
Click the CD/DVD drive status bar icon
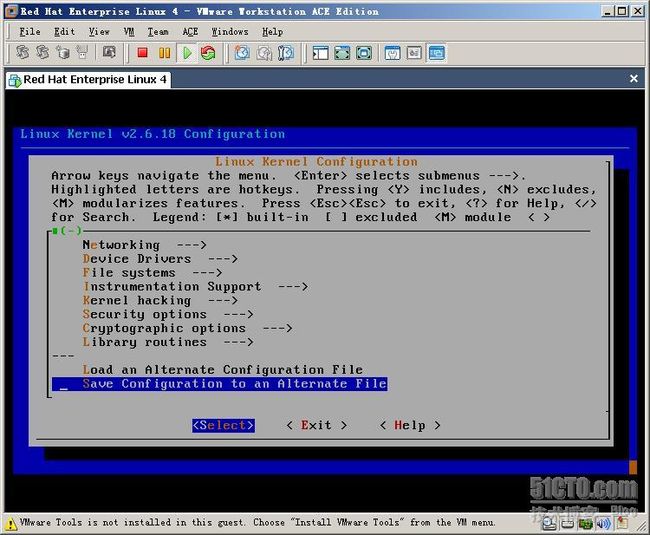550,524
